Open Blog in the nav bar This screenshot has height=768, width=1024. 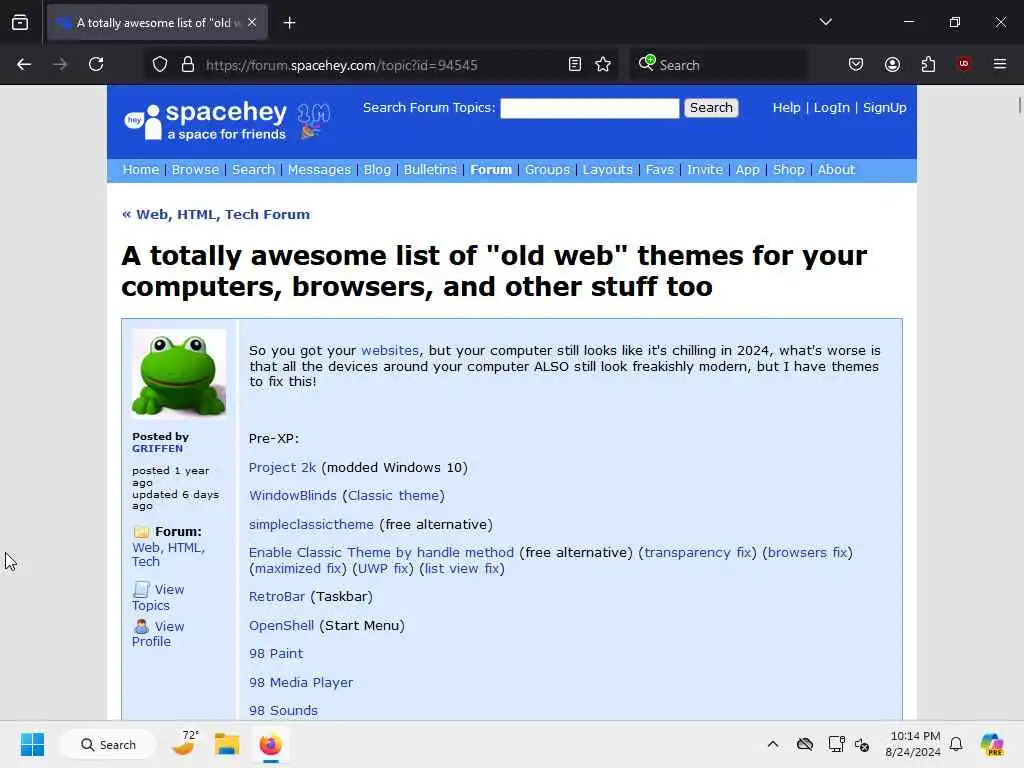pos(377,170)
